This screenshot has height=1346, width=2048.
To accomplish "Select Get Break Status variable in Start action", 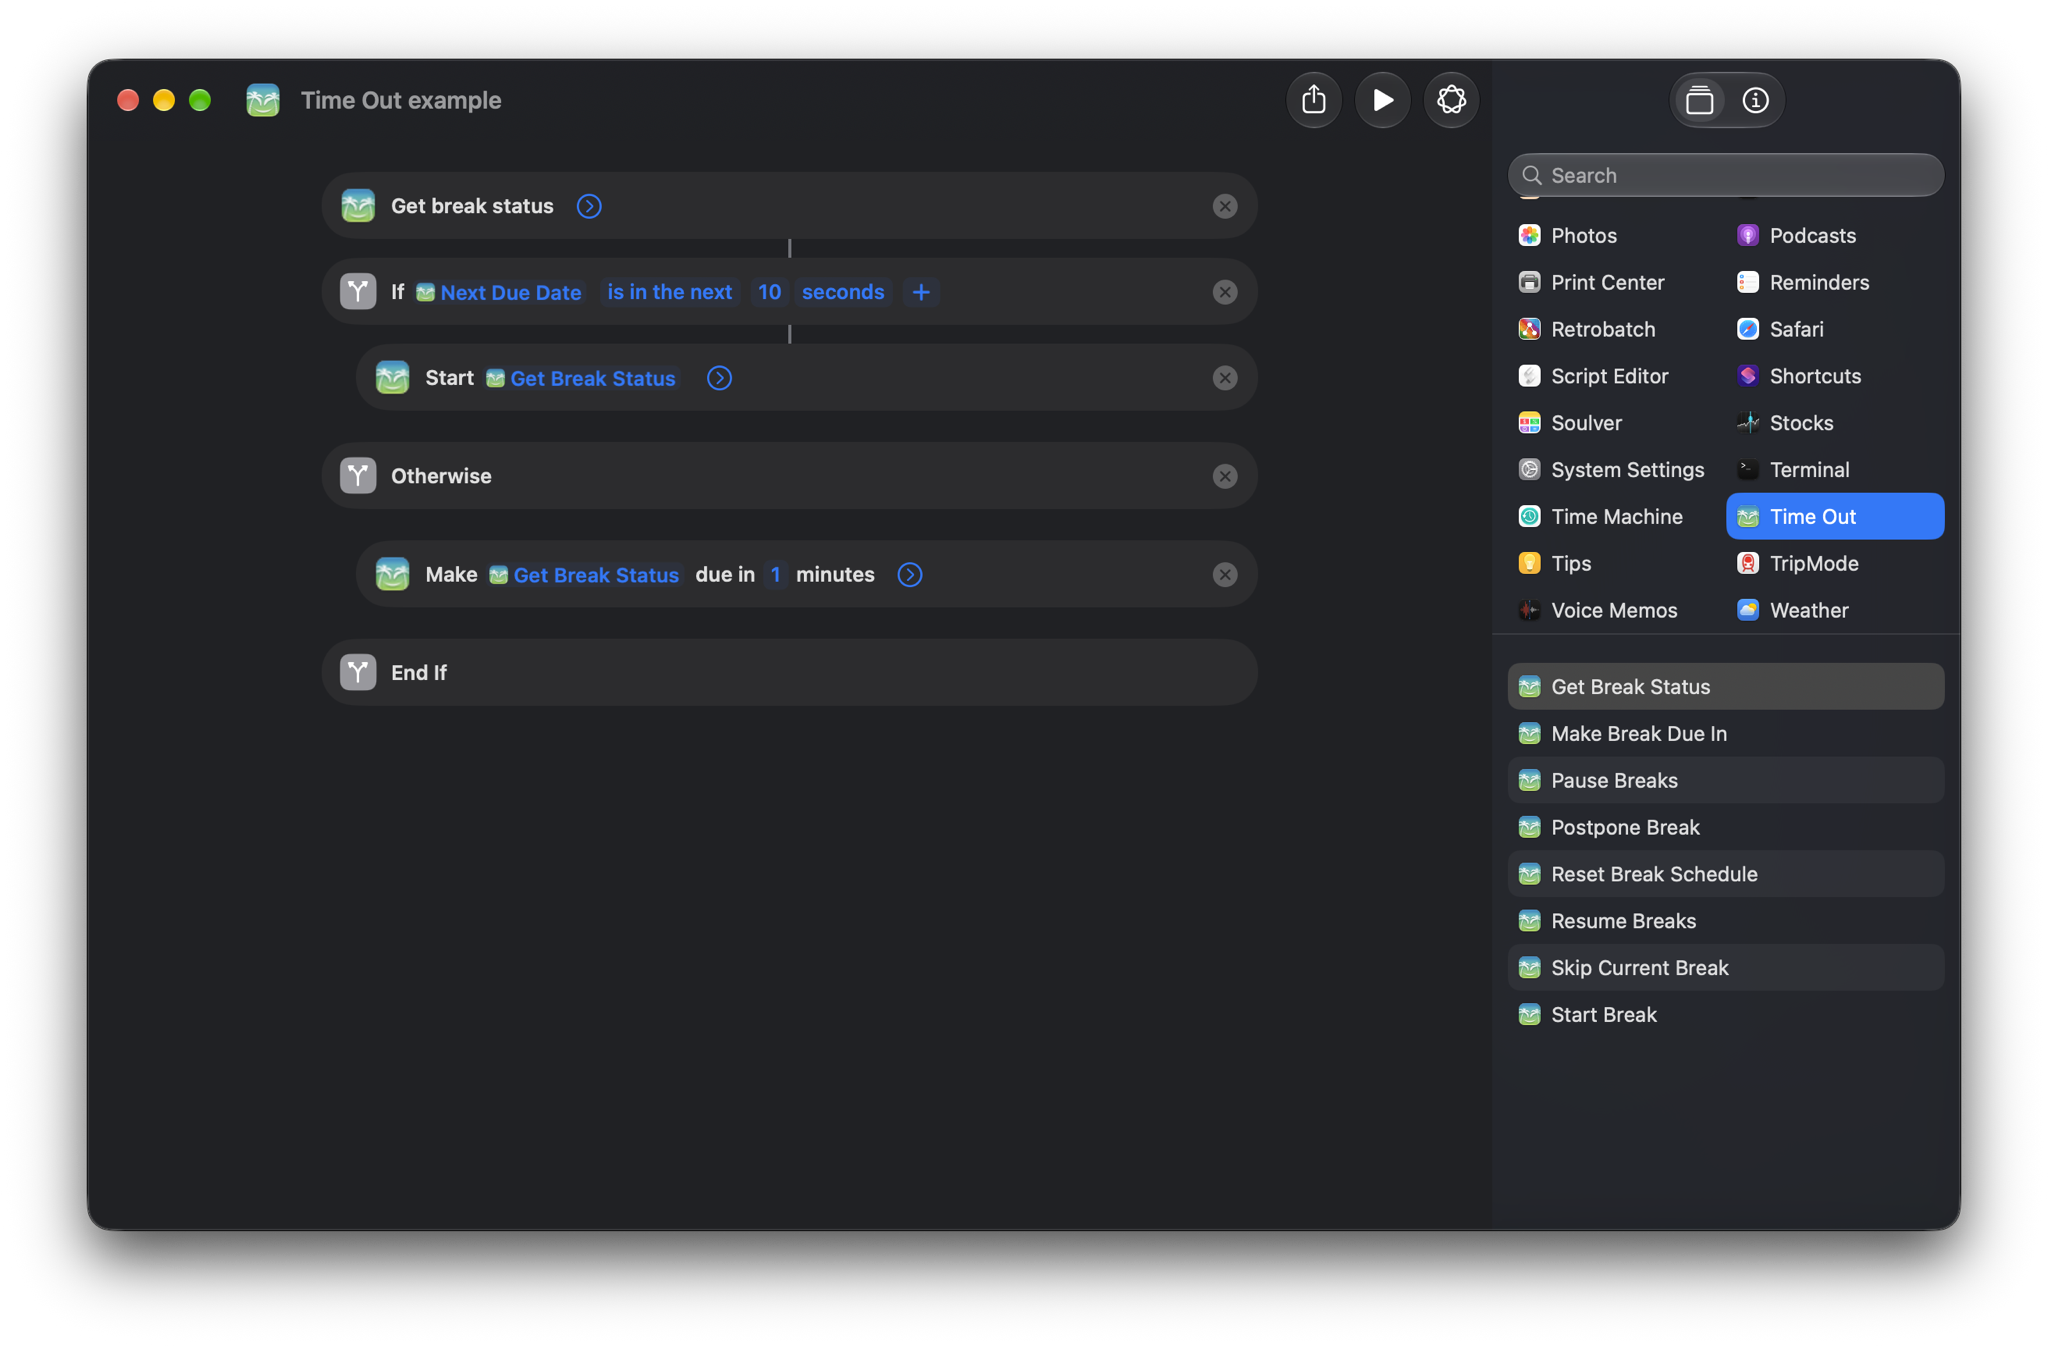I will click(x=581, y=378).
